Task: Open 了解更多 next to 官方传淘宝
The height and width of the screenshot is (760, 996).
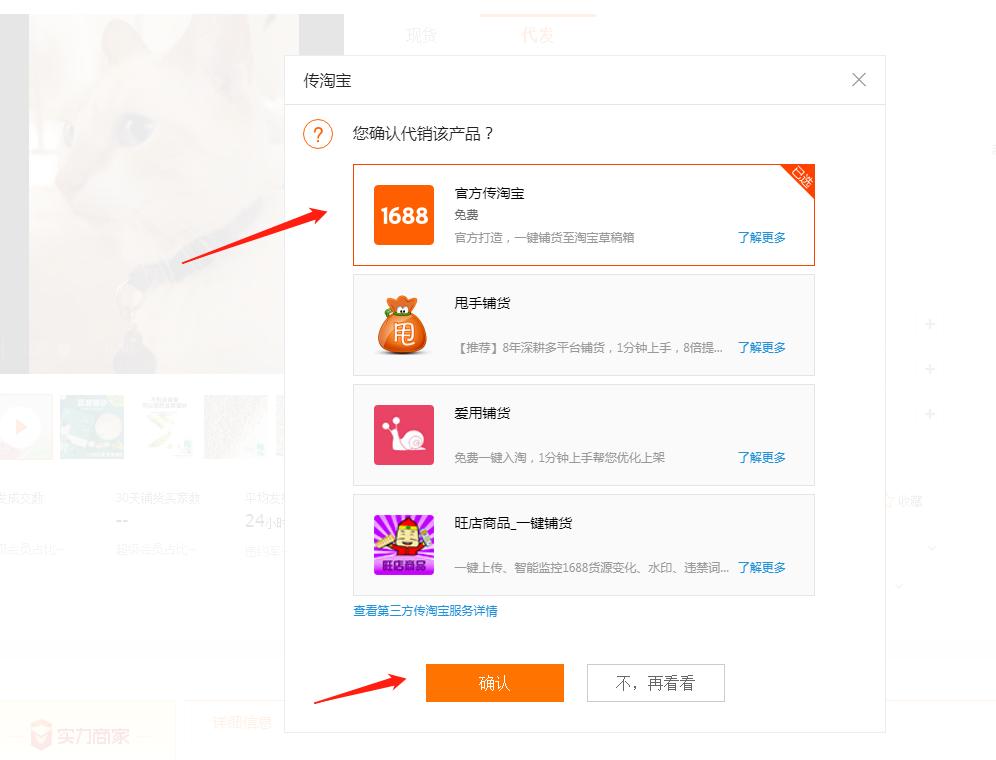Action: [761, 238]
